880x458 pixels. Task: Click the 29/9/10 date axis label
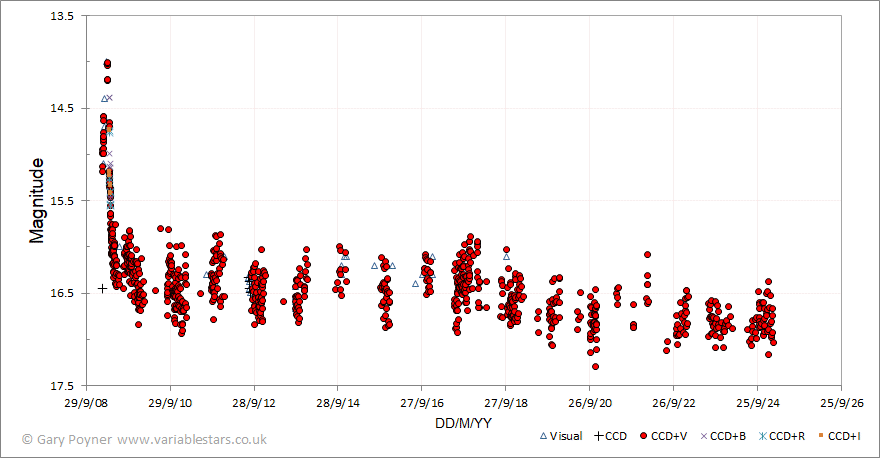pos(171,403)
